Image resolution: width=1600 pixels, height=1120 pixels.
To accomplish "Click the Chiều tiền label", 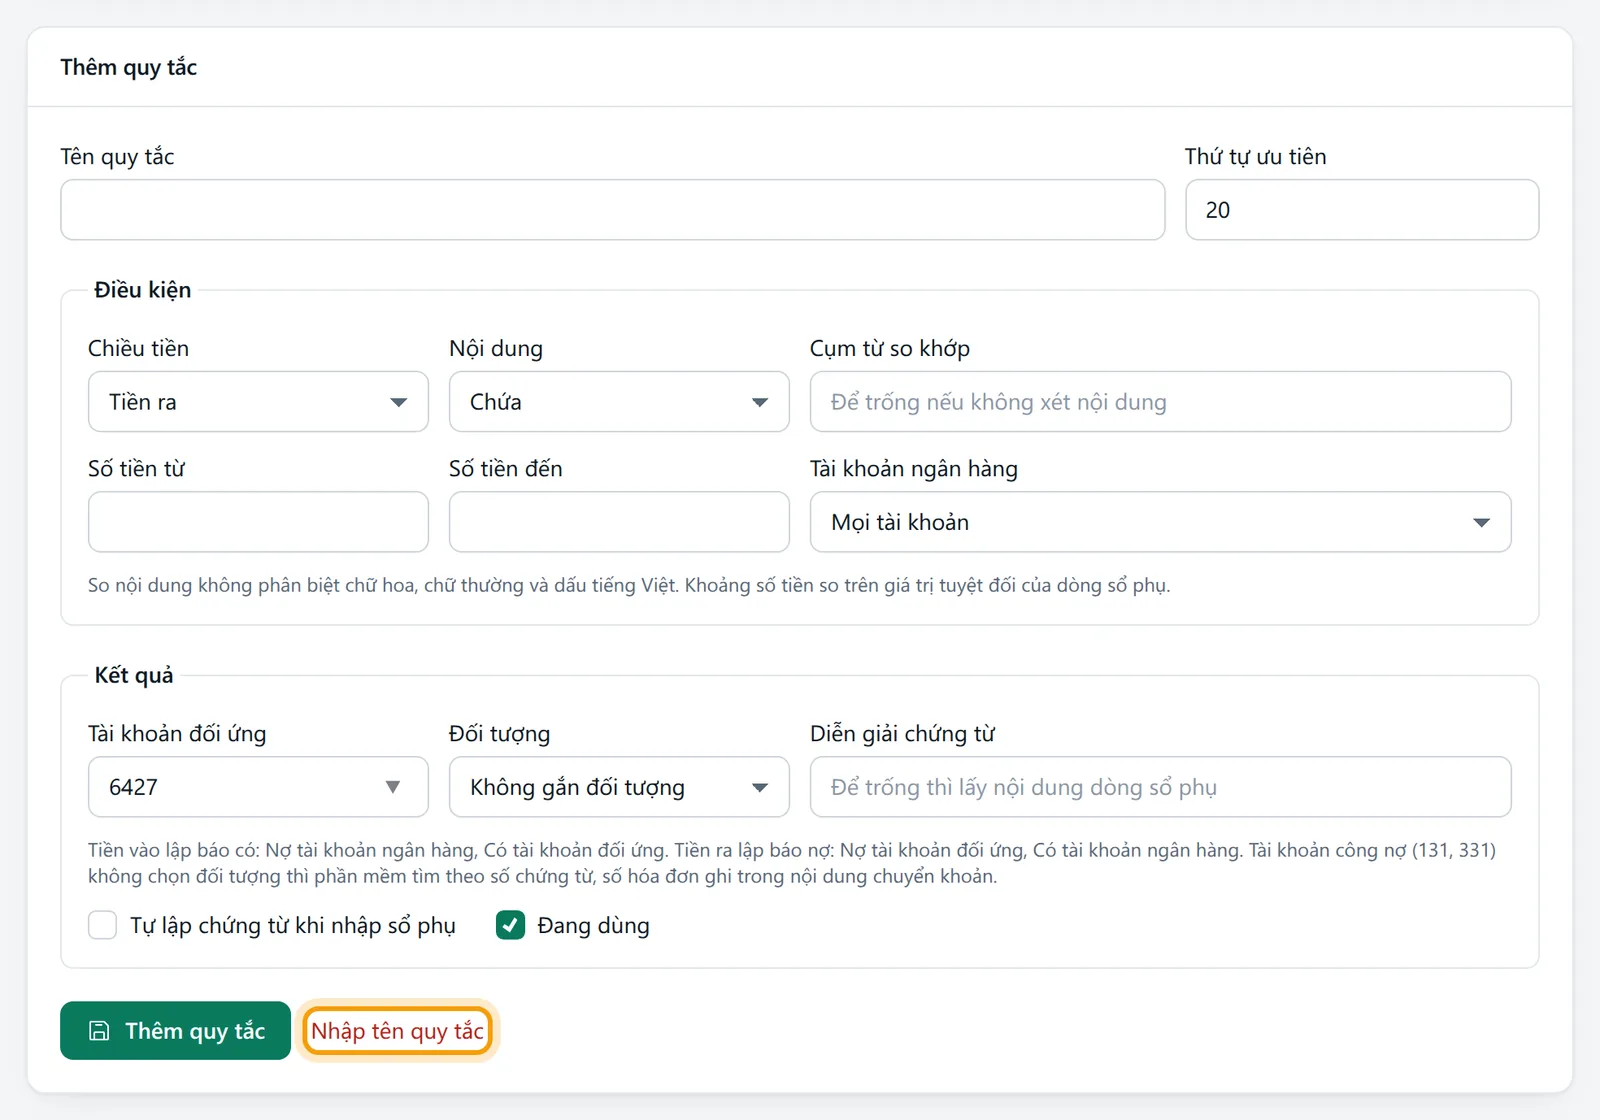I will [138, 349].
